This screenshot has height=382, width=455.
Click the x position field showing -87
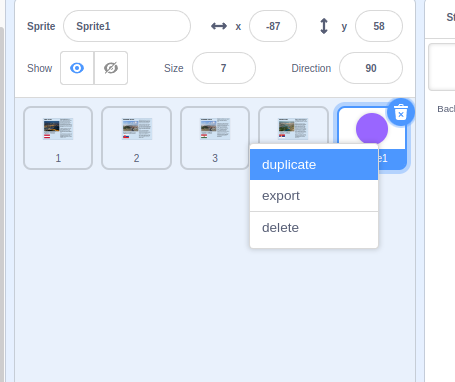[x=273, y=26]
